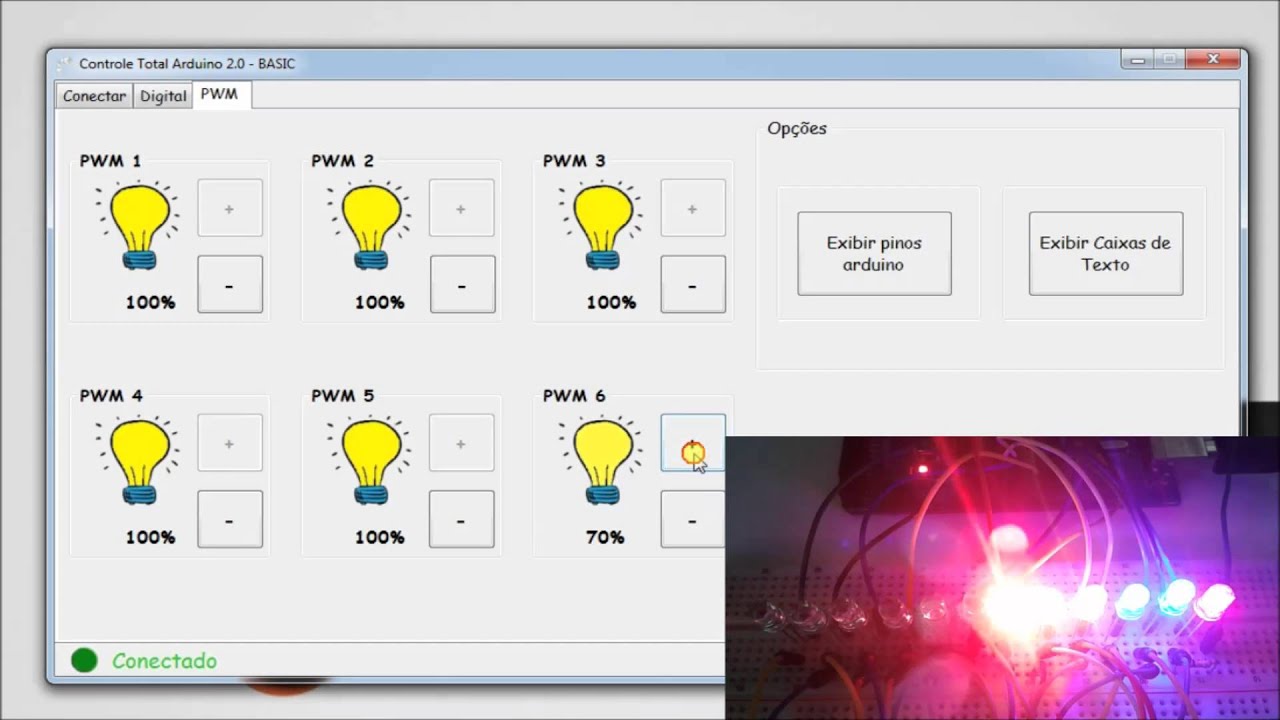The width and height of the screenshot is (1280, 720).
Task: Decrease PWM 3 with minus button
Action: point(693,284)
